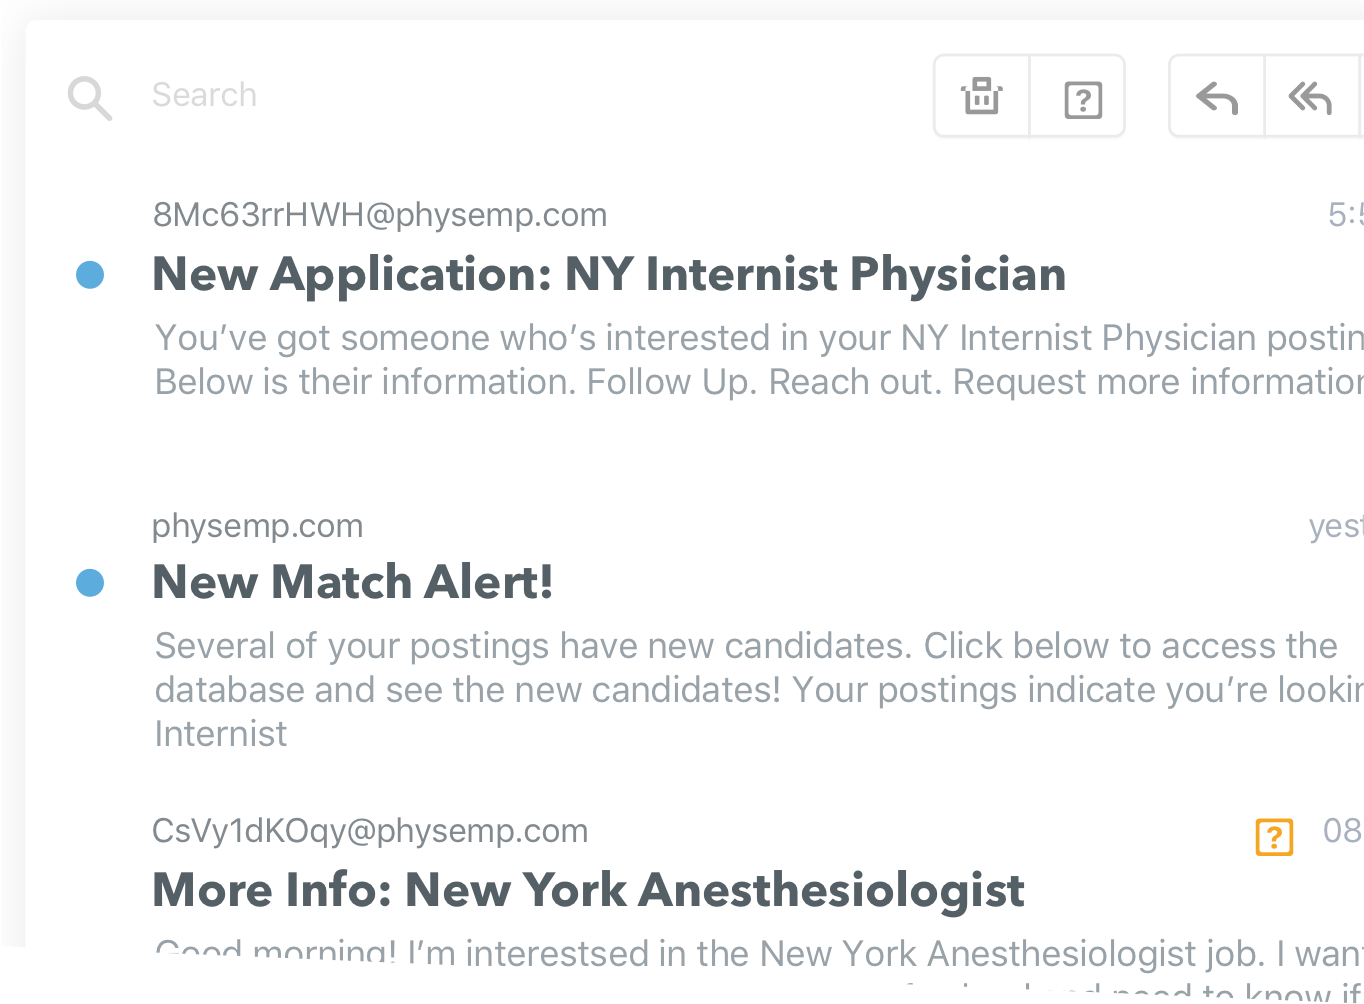Viewport: 1364px width, 1004px height.
Task: Select preview text about new candidates
Action: click(x=759, y=690)
